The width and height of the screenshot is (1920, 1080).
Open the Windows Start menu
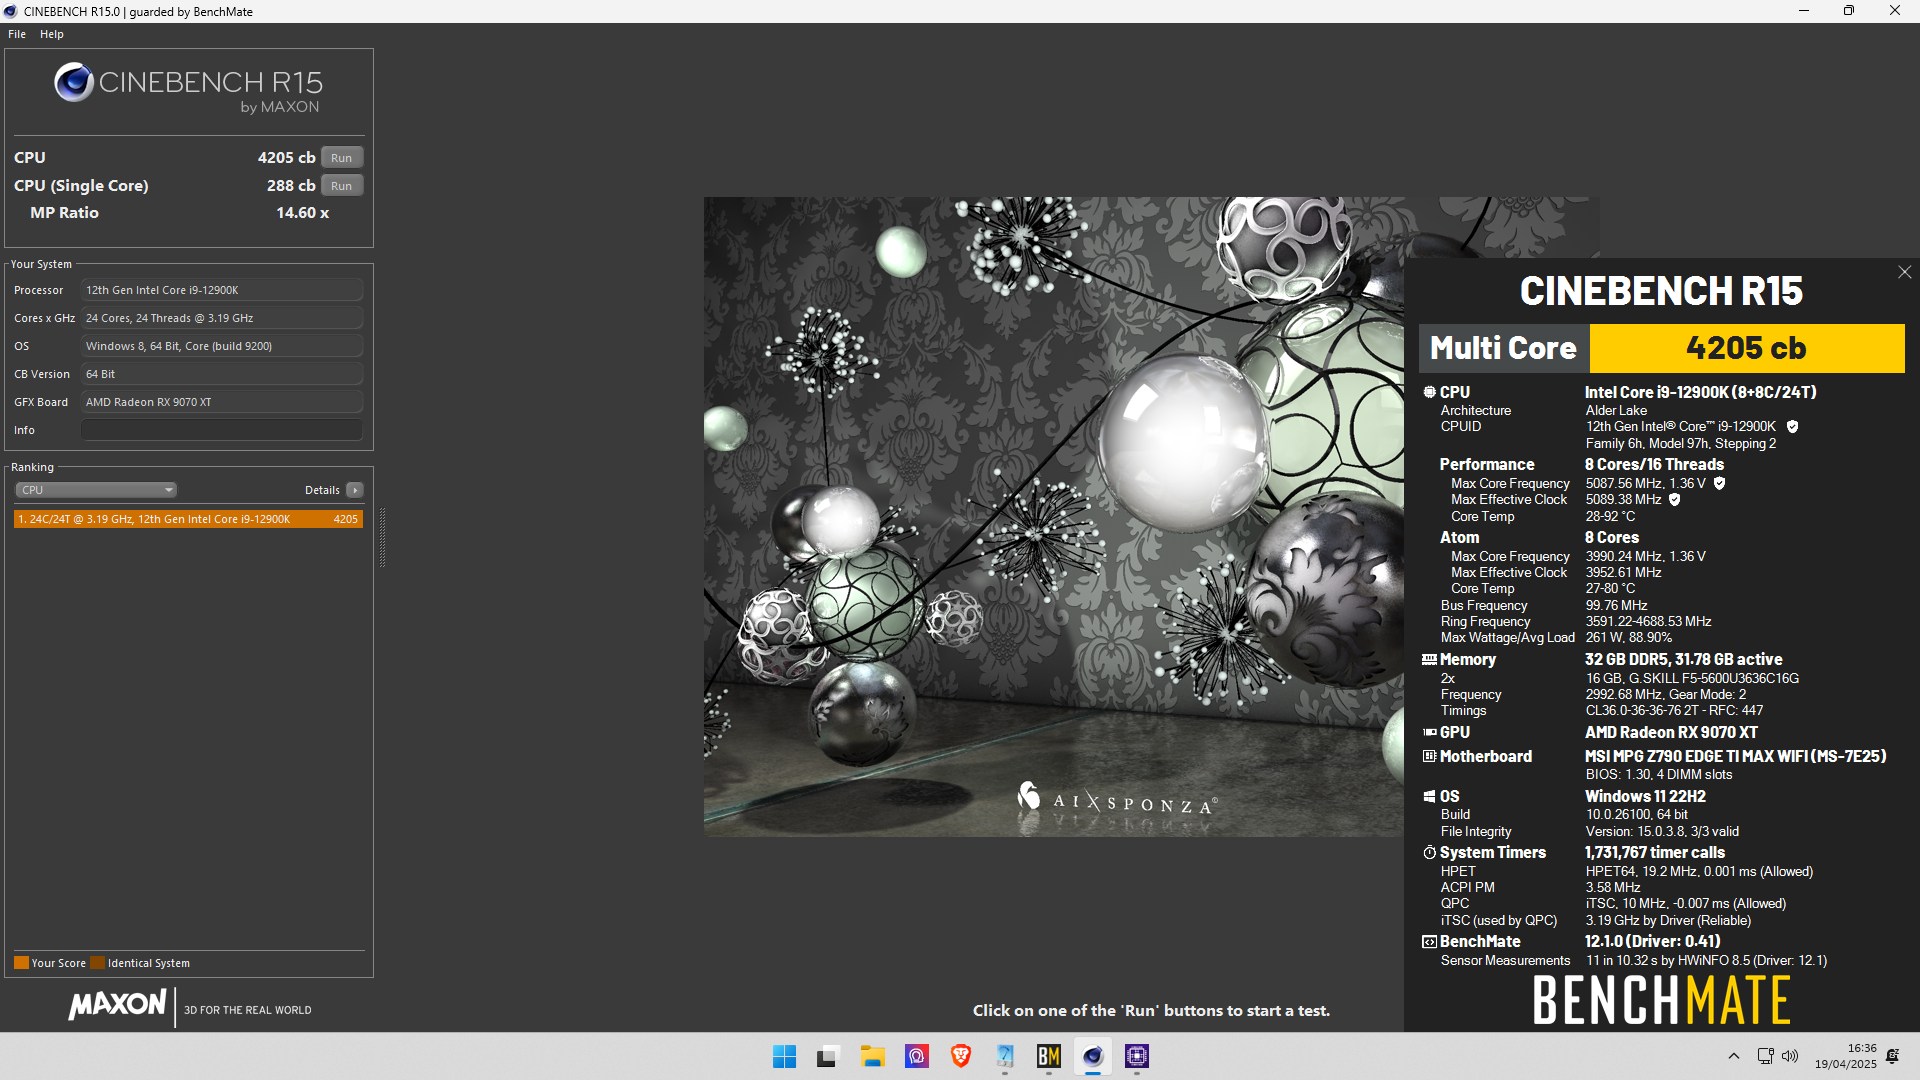pos(784,1056)
